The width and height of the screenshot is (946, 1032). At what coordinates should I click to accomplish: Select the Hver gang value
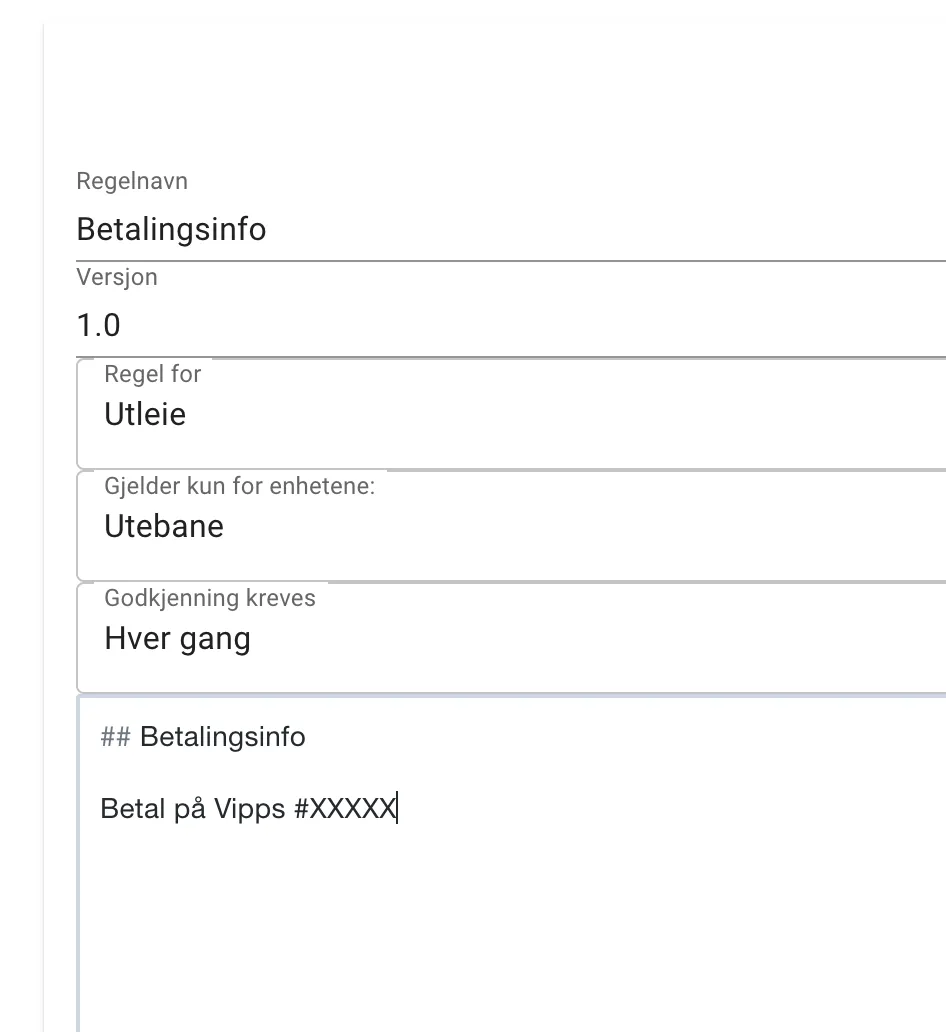click(x=177, y=638)
